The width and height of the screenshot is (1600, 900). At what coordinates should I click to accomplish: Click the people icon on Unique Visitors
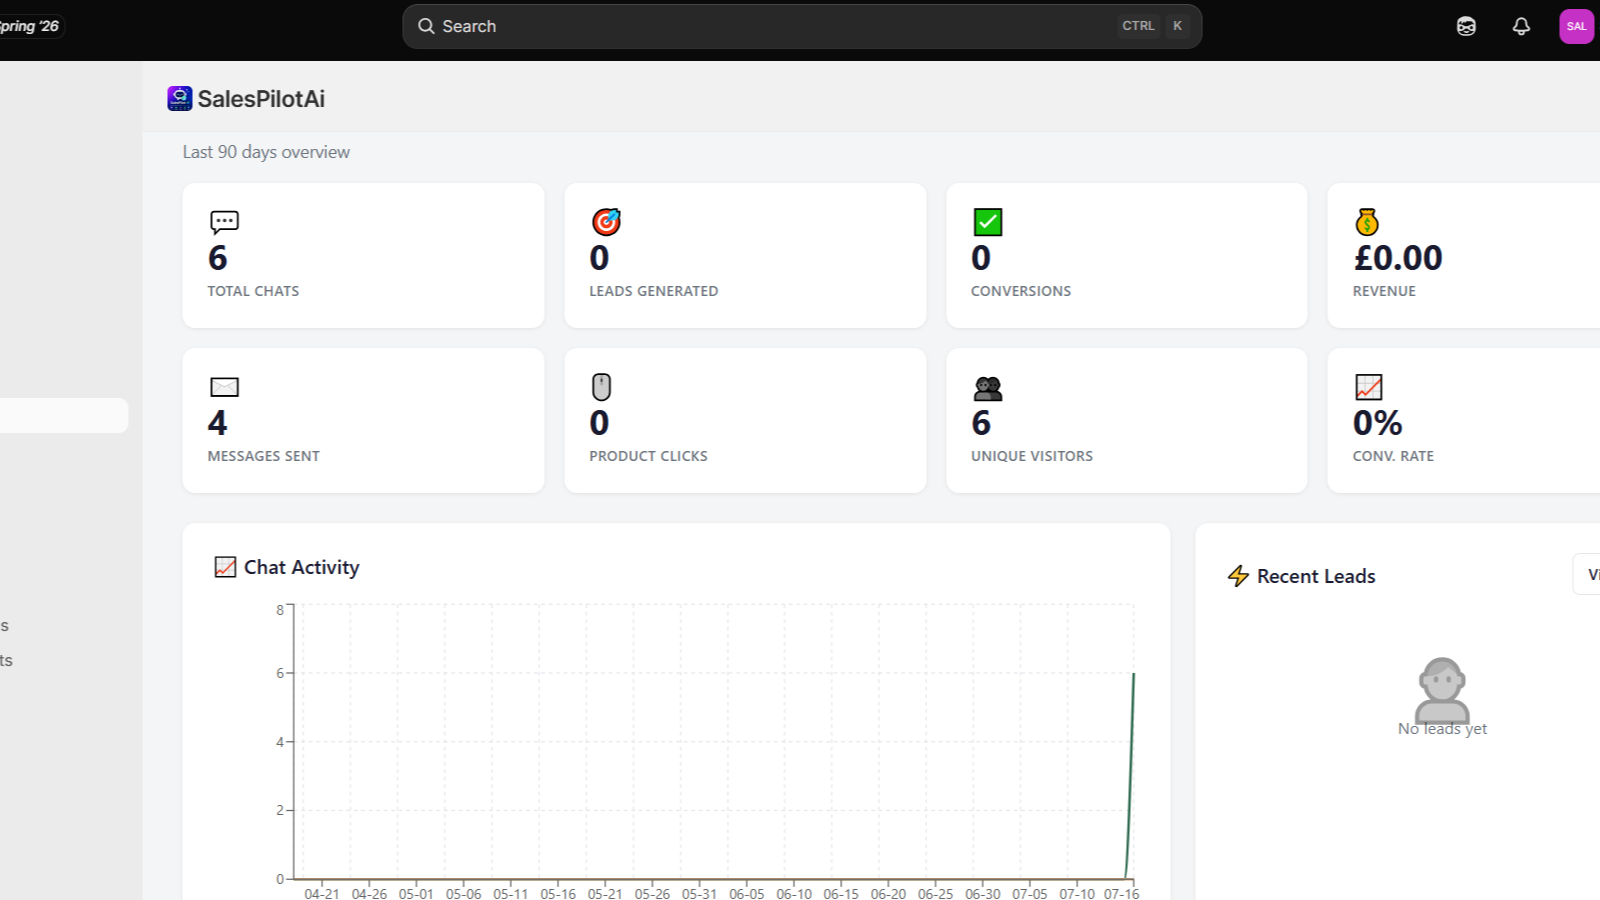[x=988, y=388]
